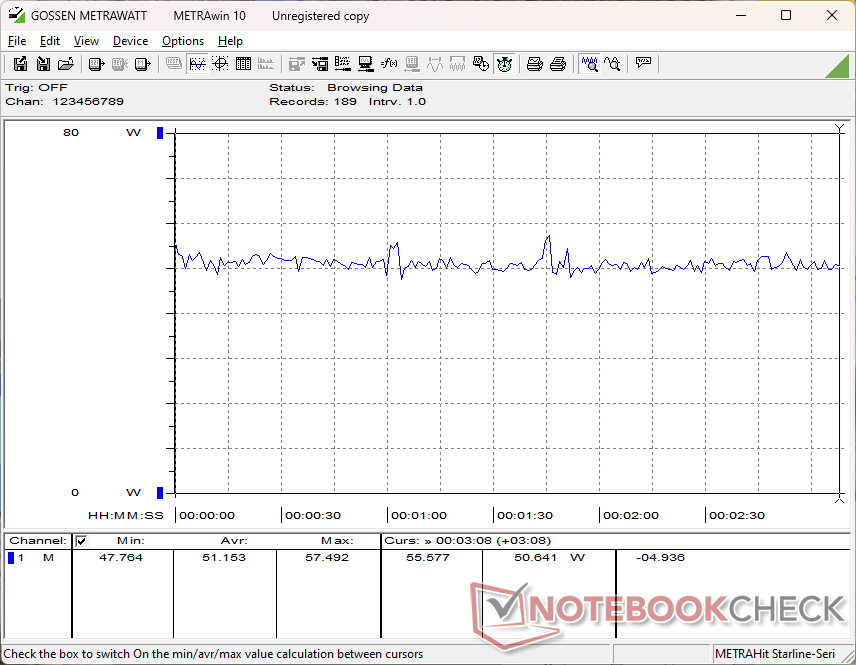Open file using the folder icon

tap(66, 64)
